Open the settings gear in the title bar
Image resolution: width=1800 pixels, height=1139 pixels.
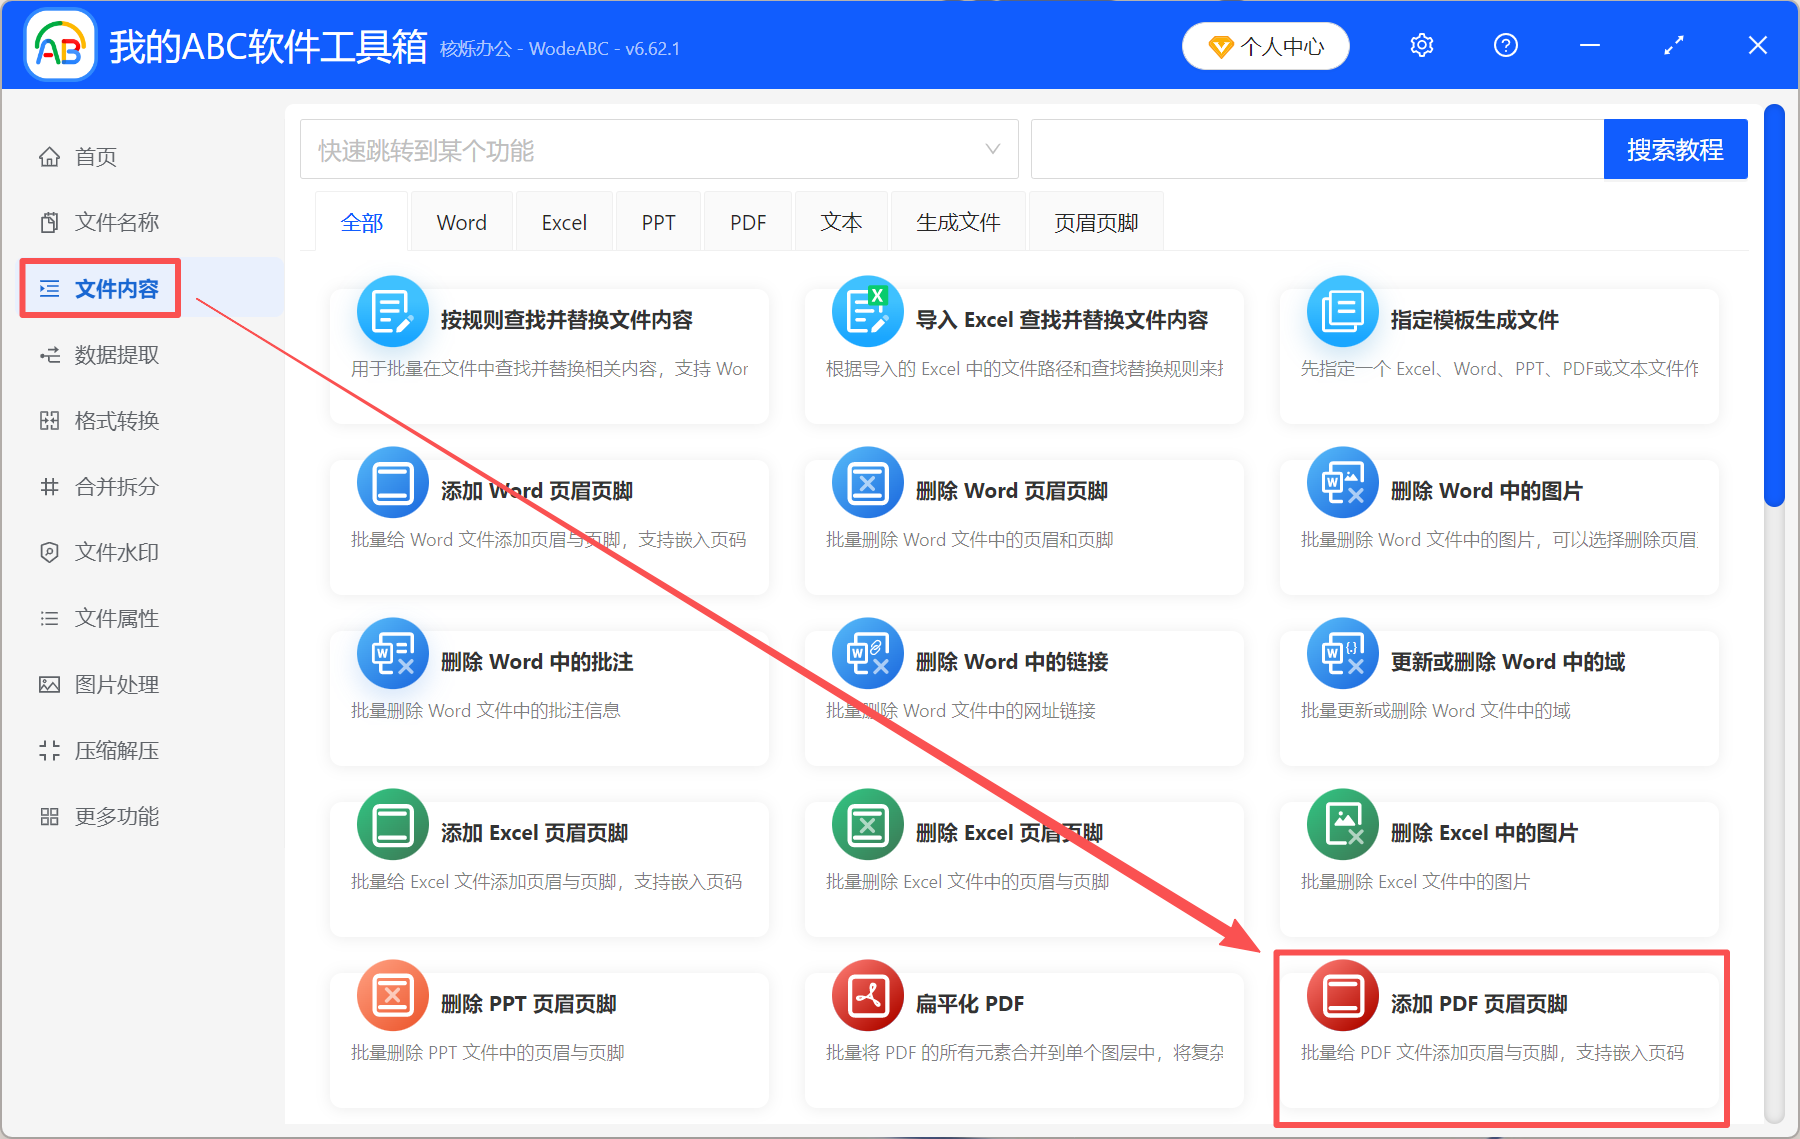pos(1421,45)
